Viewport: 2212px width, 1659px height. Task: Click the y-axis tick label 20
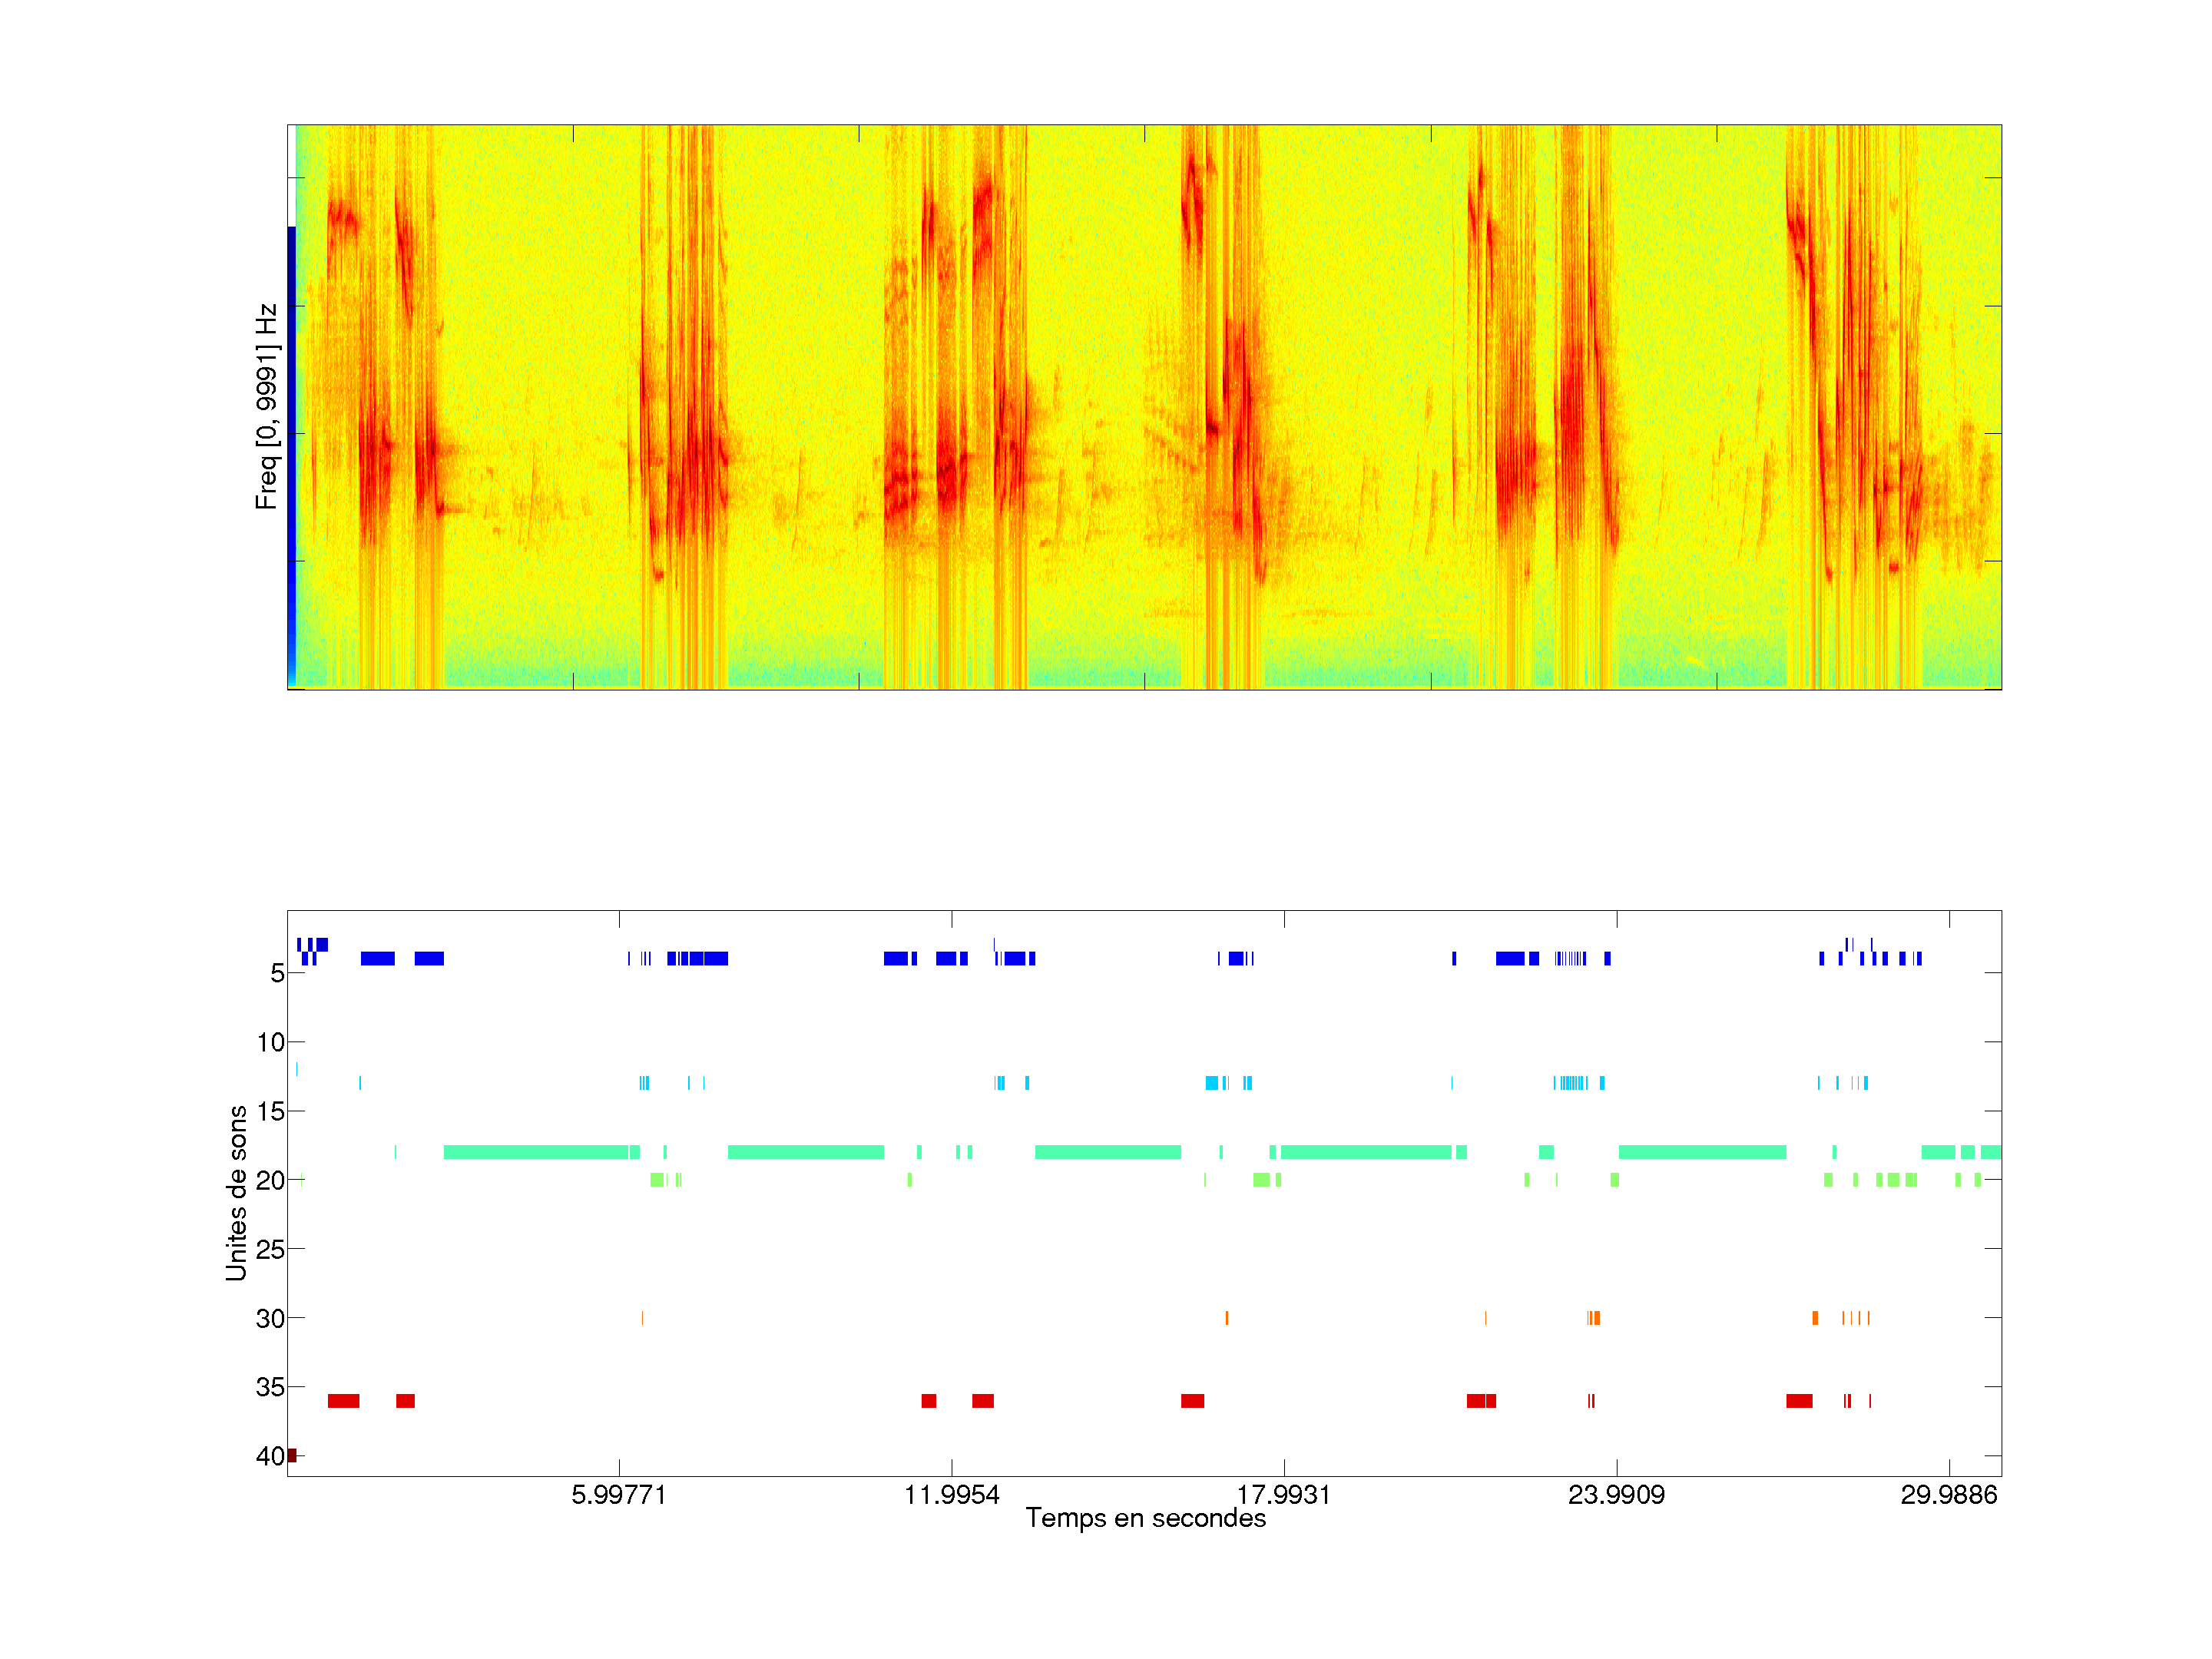[270, 1180]
